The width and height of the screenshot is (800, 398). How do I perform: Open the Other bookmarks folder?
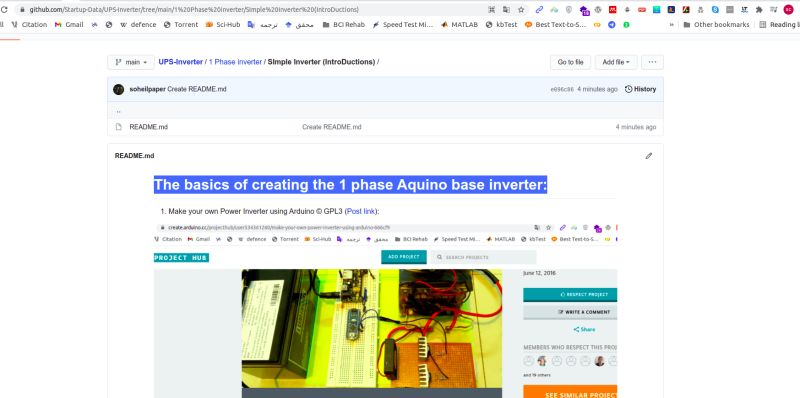(x=716, y=24)
